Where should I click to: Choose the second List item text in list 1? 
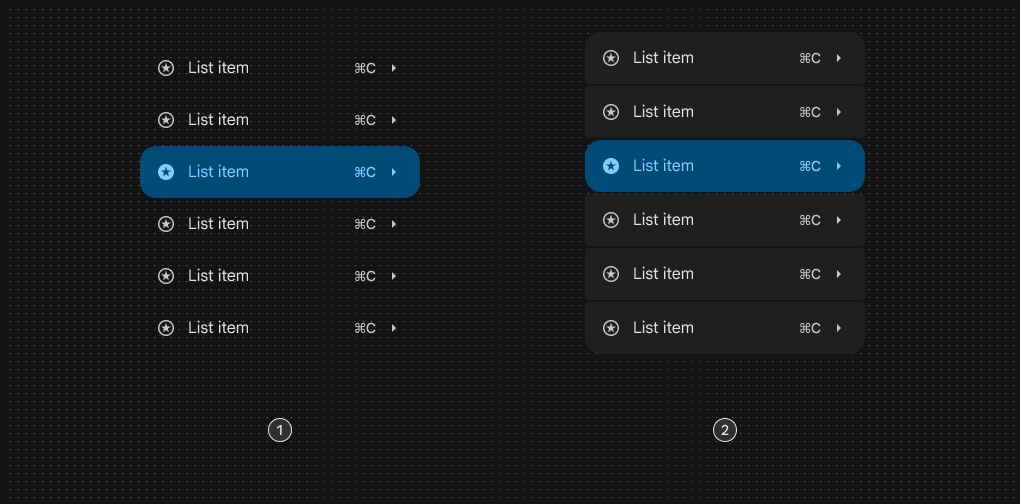(x=219, y=120)
